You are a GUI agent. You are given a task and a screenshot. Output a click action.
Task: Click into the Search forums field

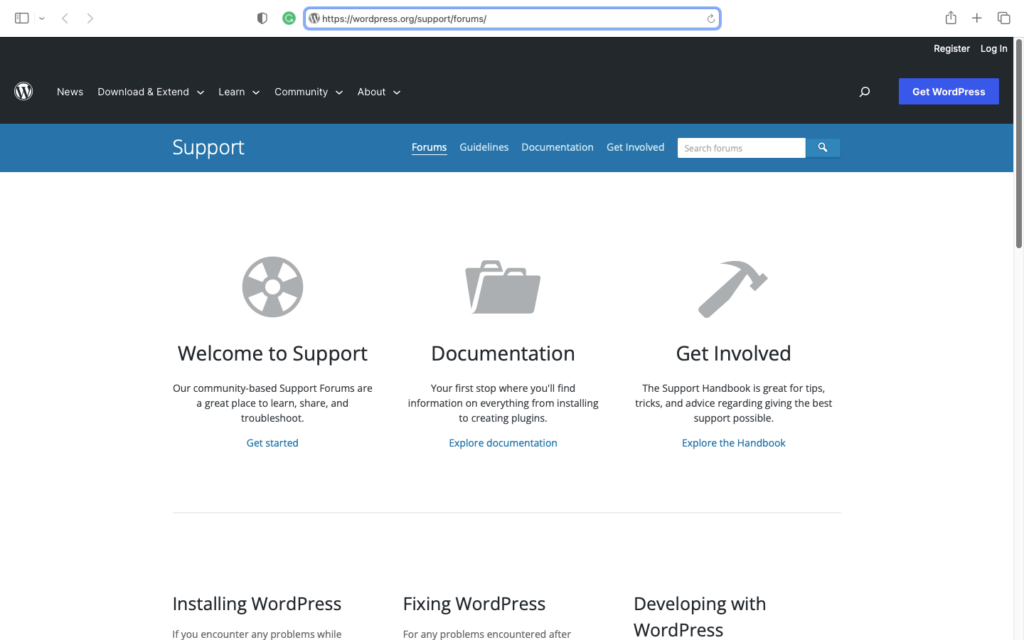click(741, 148)
